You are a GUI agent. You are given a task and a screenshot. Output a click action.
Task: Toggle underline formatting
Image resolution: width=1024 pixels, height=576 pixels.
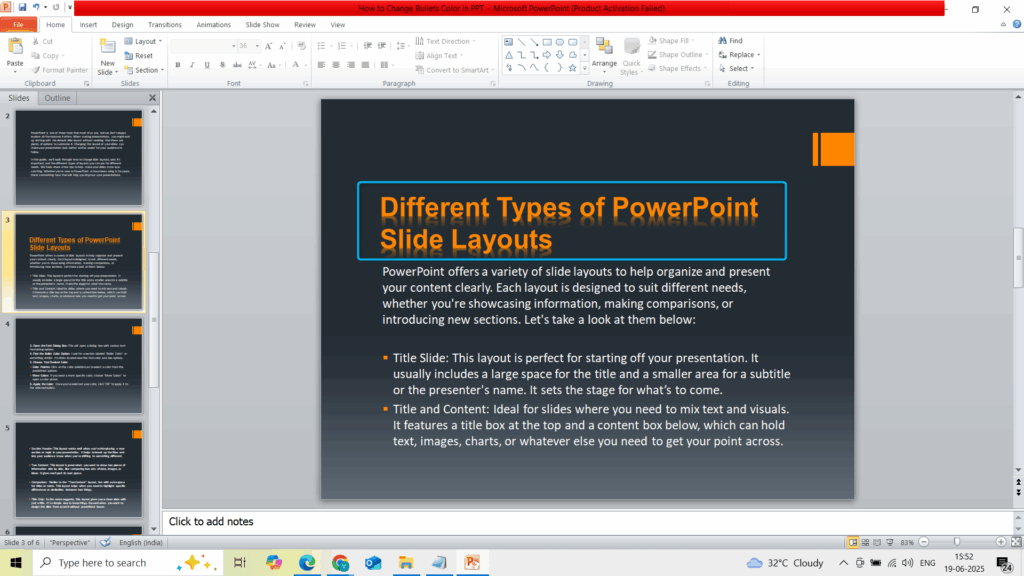tap(206, 64)
